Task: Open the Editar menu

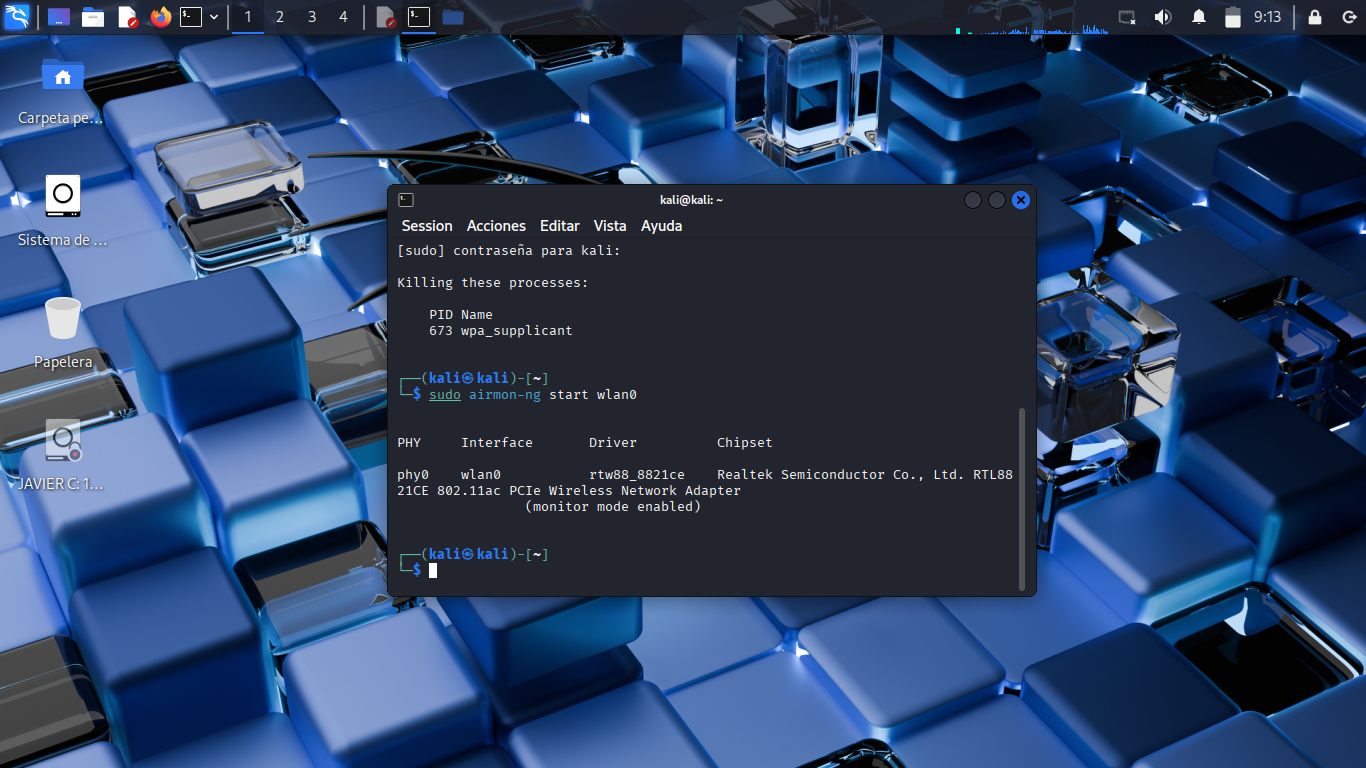Action: click(x=559, y=226)
